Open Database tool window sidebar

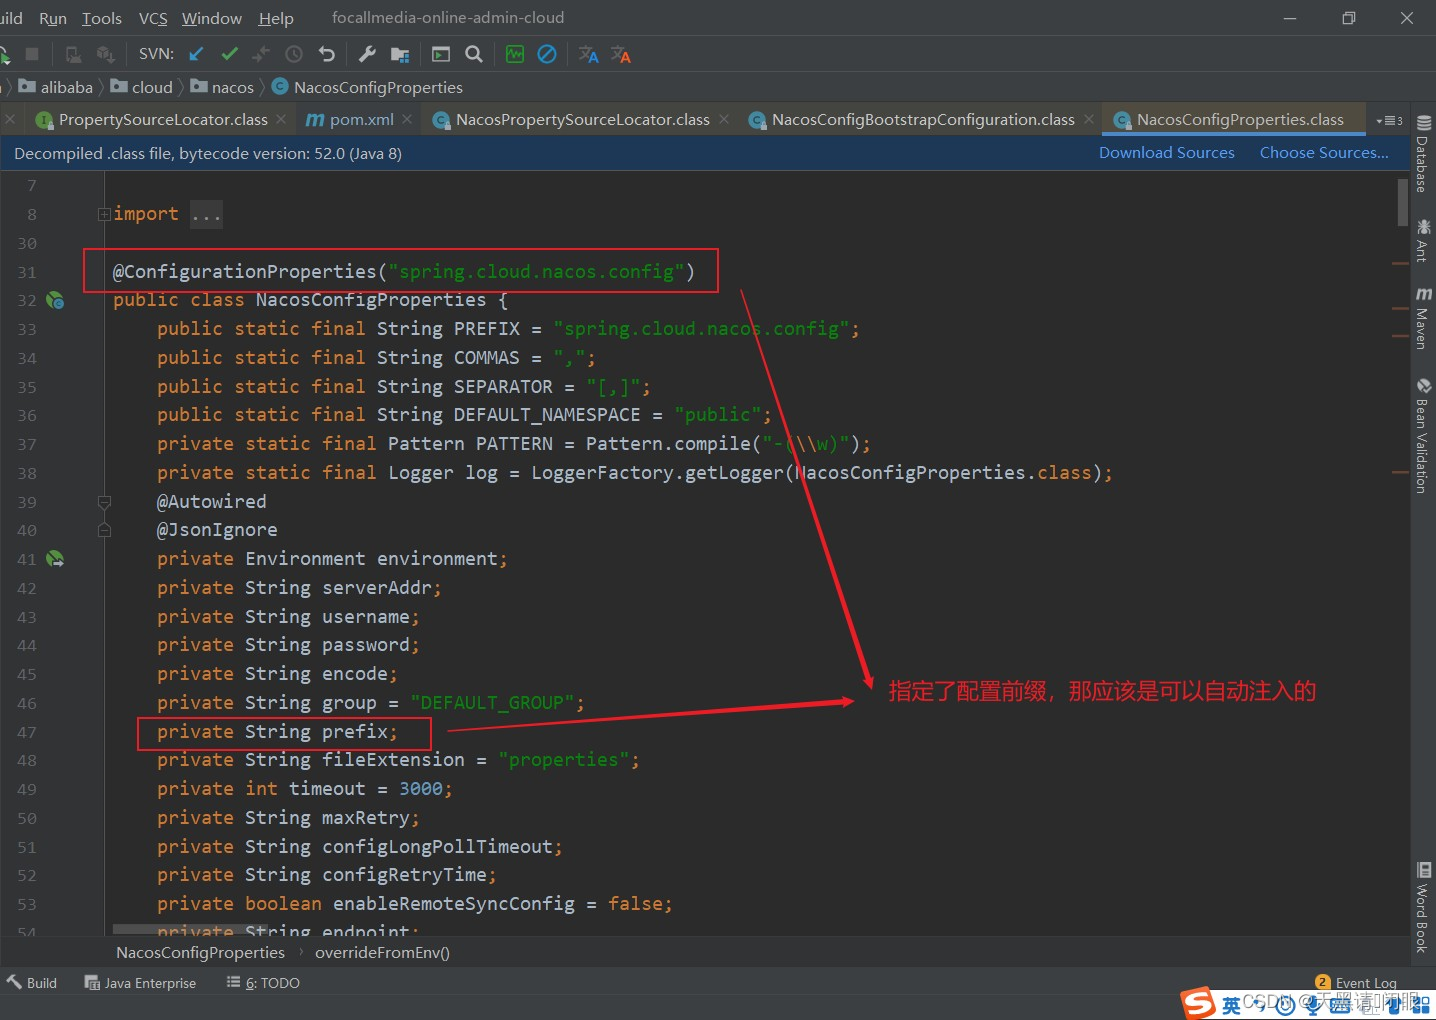pos(1423,154)
